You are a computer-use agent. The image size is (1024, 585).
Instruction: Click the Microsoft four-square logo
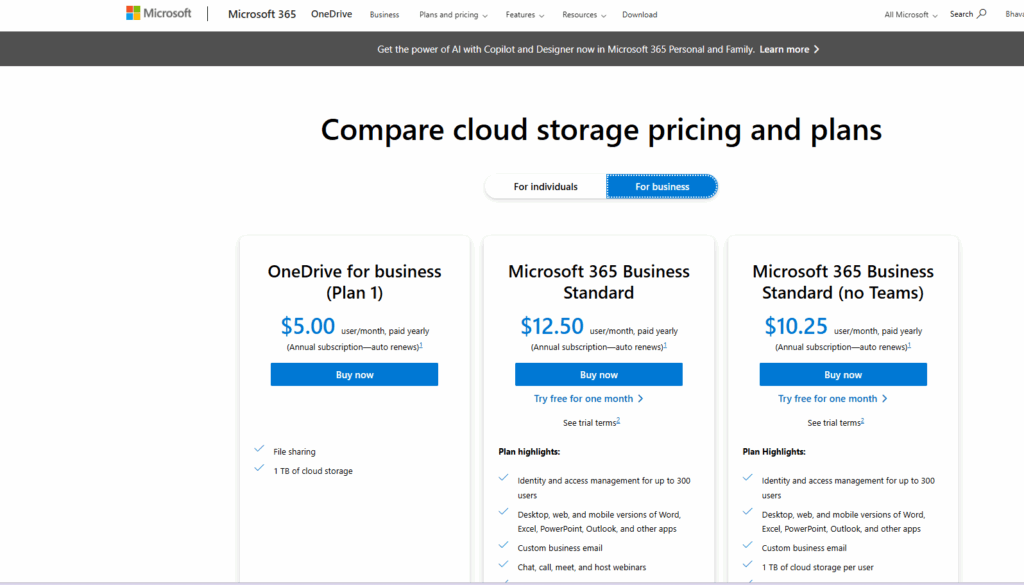134,12
